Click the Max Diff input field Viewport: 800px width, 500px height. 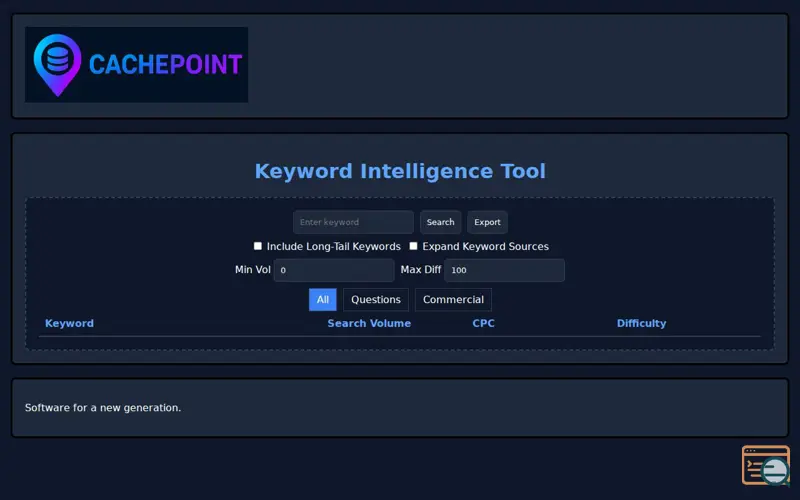(504, 270)
